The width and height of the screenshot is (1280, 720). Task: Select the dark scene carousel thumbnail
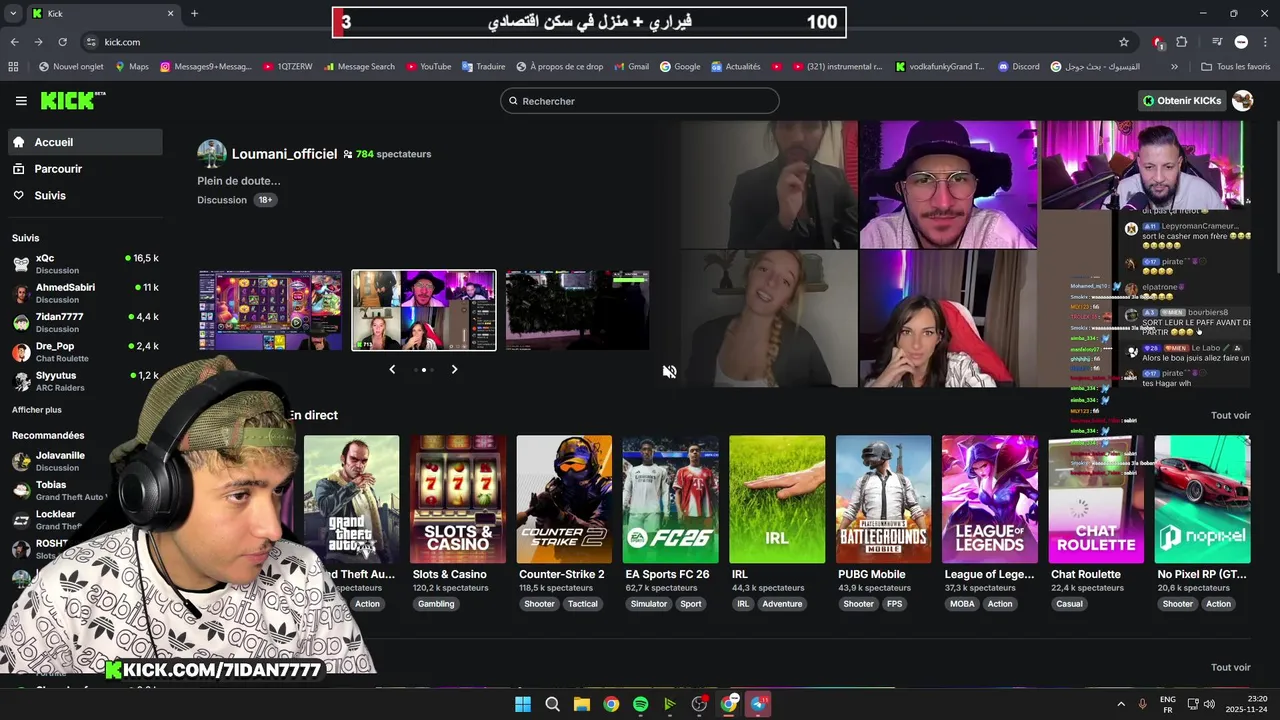[577, 310]
